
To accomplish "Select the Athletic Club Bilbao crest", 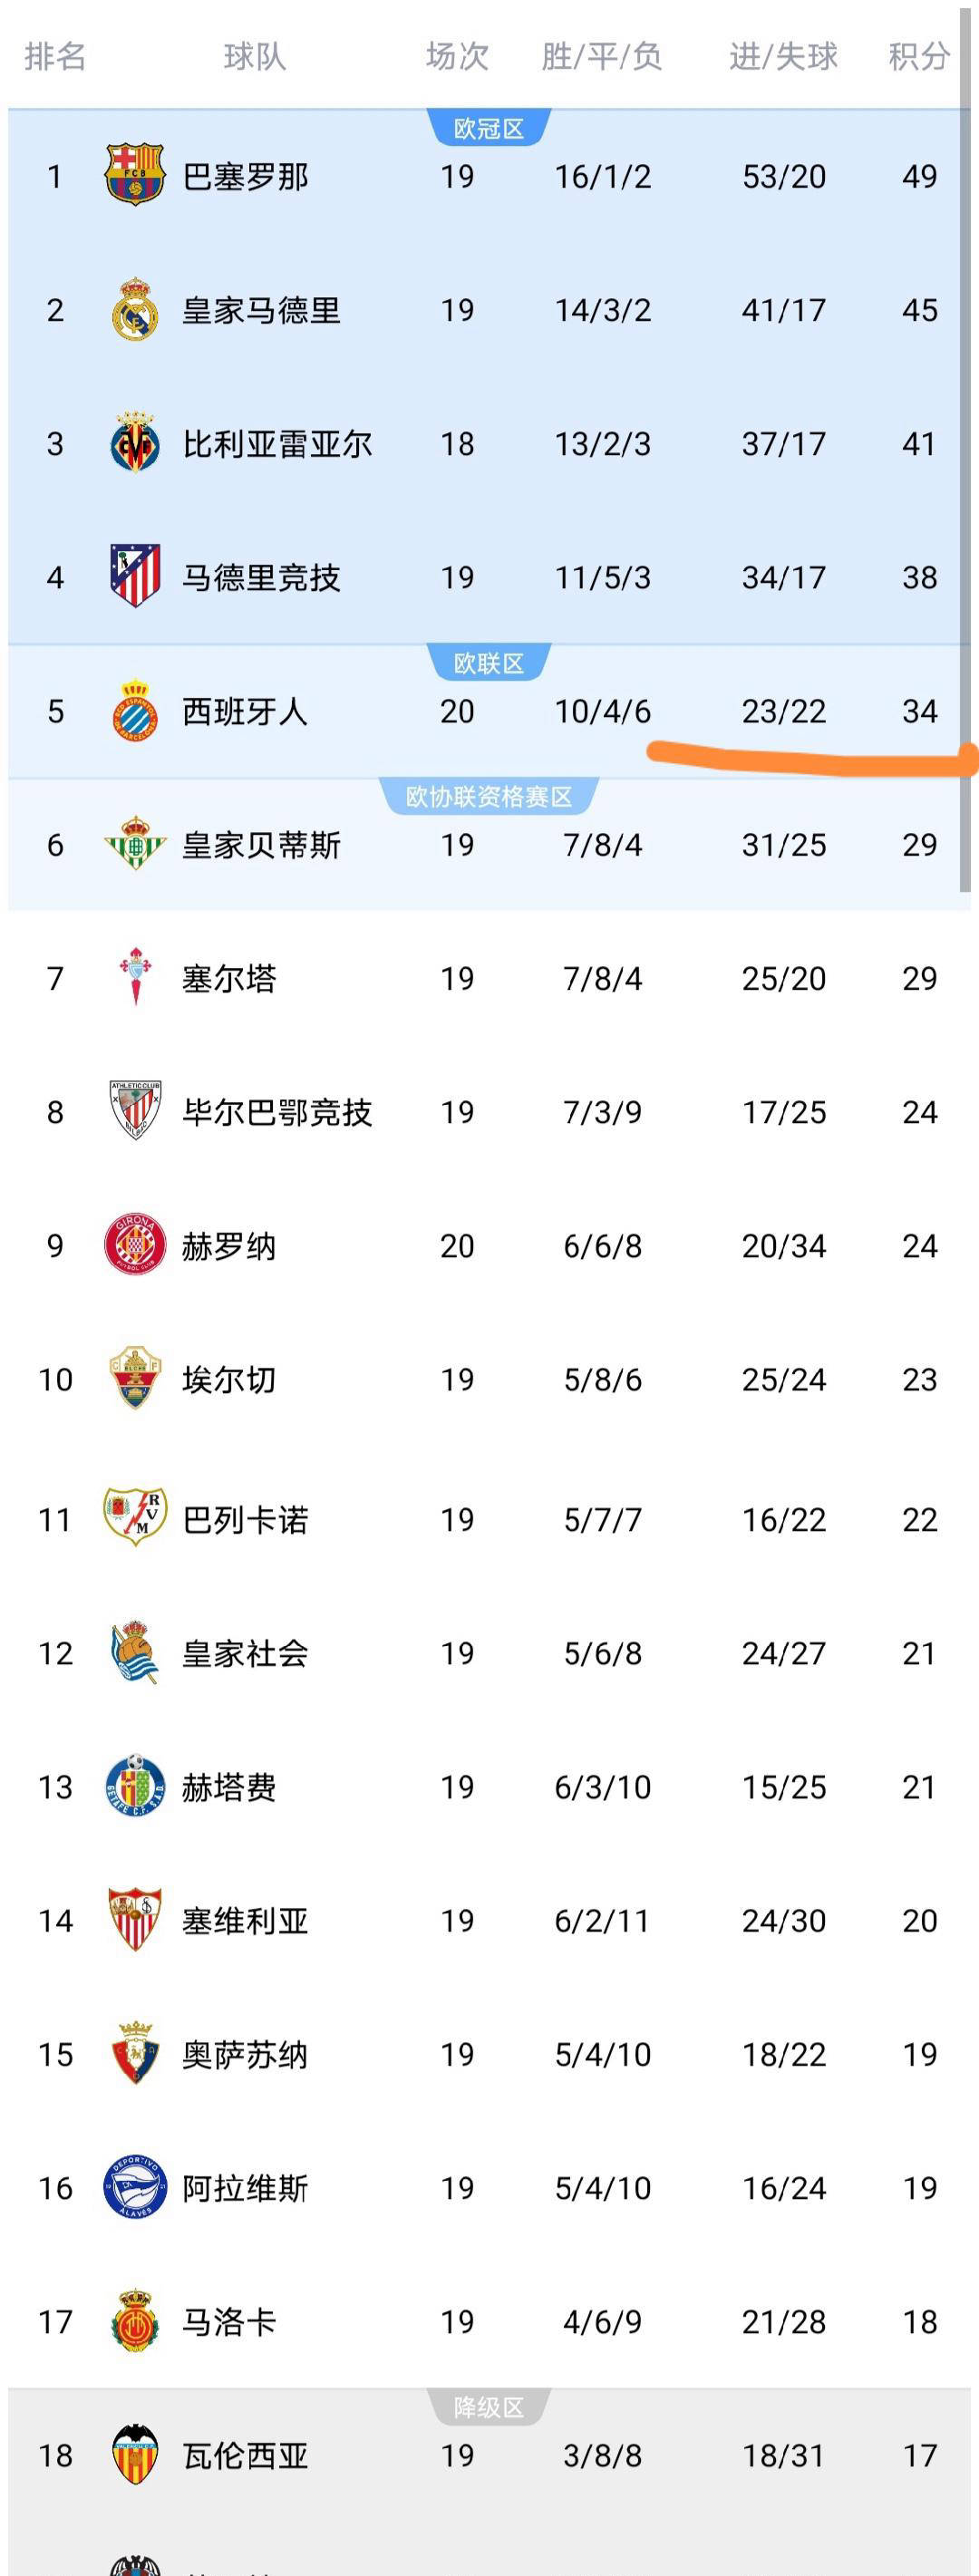I will pyautogui.click(x=135, y=1111).
